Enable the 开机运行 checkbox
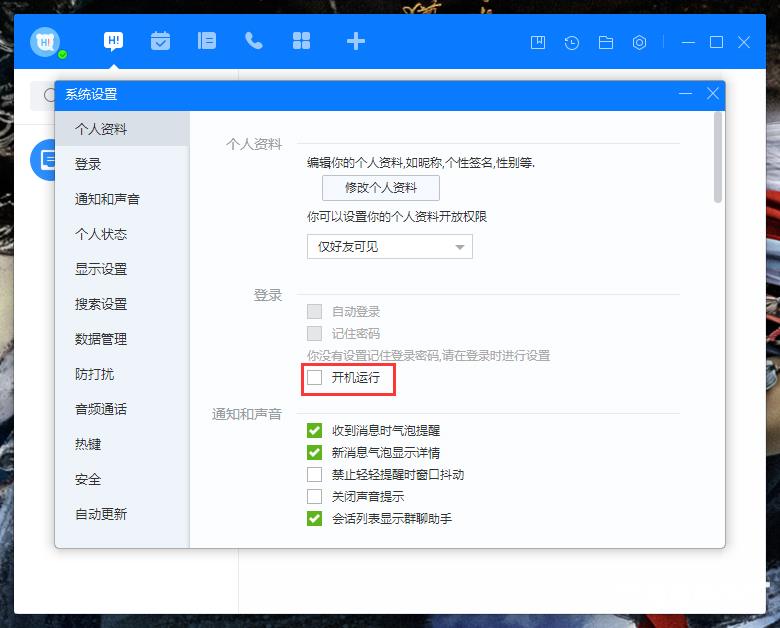The height and width of the screenshot is (628, 780). coord(314,377)
